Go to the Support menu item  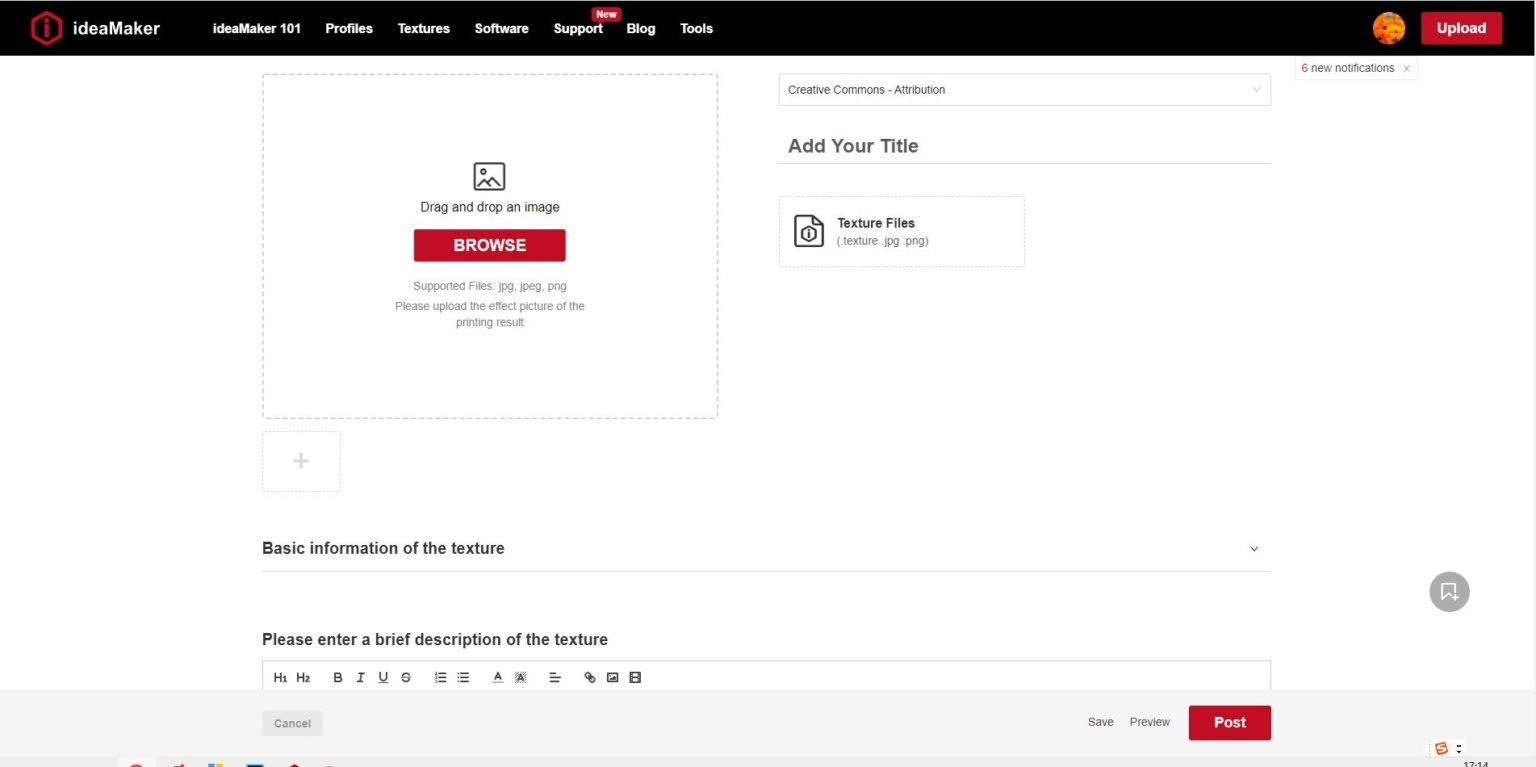[x=578, y=29]
